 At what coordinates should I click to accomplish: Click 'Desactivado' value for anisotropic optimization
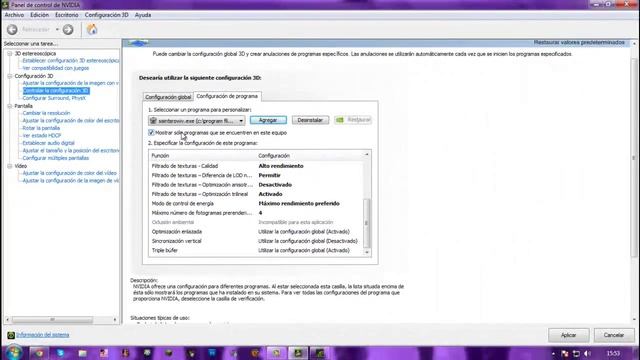(275, 185)
